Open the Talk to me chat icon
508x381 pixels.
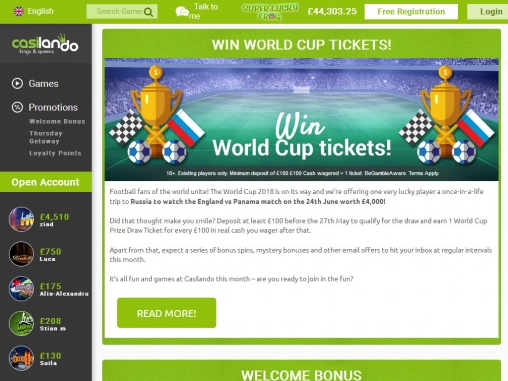tap(182, 12)
